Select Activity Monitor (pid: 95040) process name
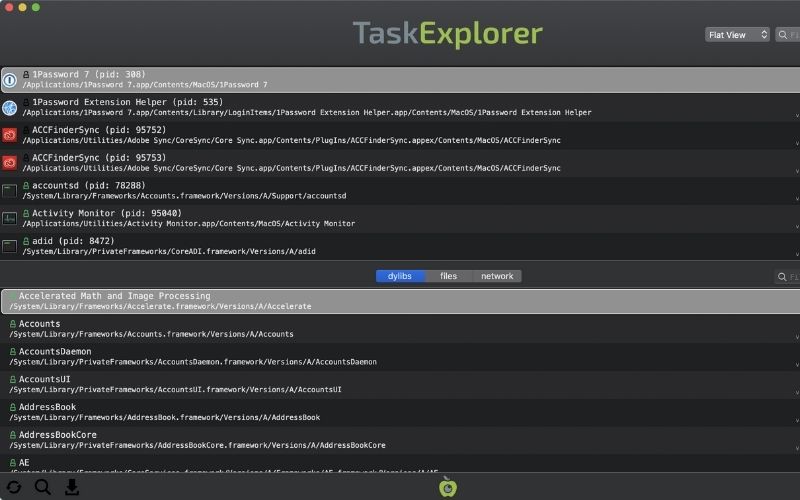This screenshot has height=500, width=800. 107,213
